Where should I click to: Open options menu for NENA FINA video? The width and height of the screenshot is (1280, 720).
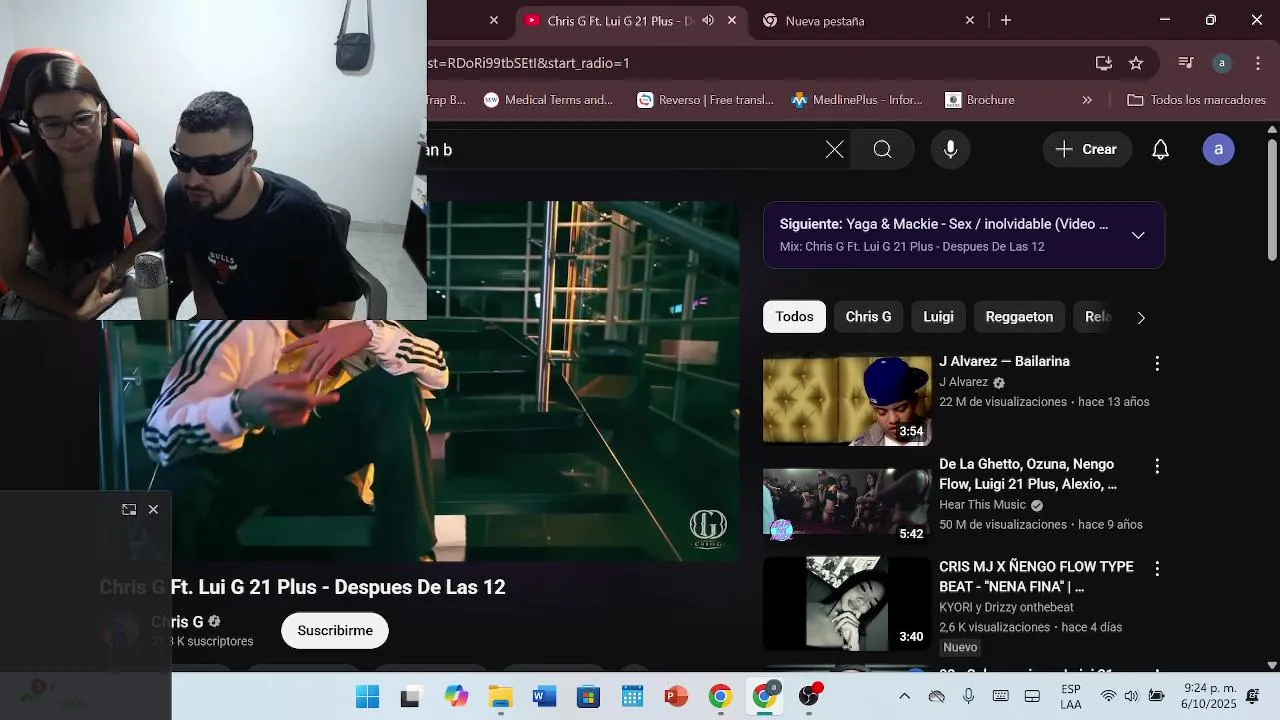click(1157, 568)
